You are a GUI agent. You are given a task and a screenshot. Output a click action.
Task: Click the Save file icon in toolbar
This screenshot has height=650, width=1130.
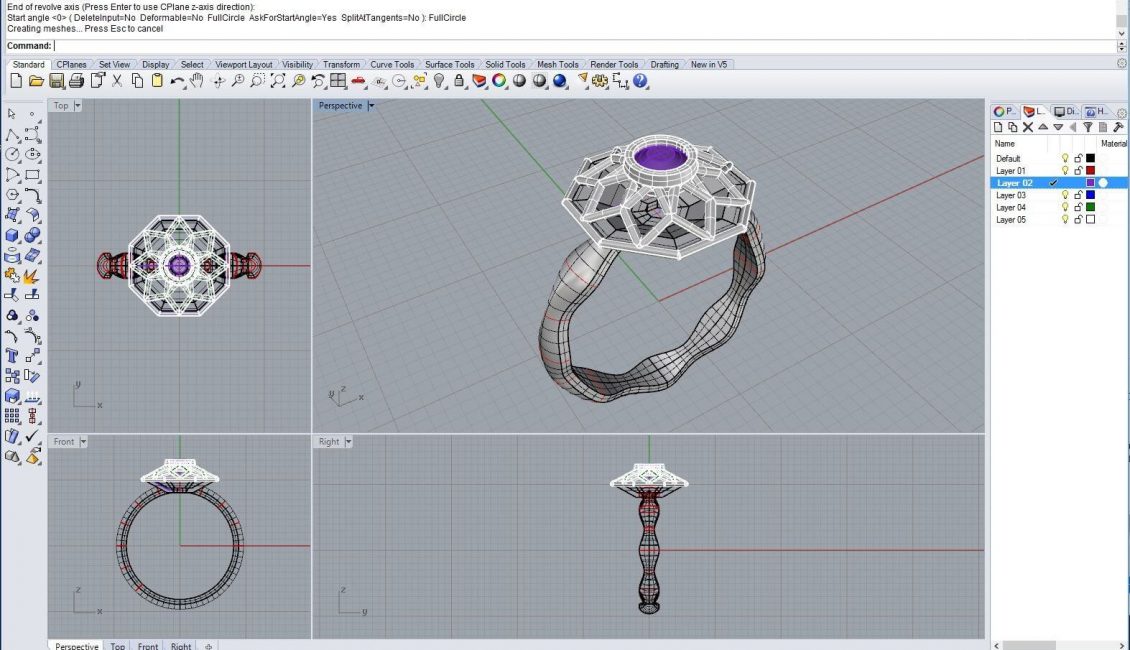pos(57,81)
